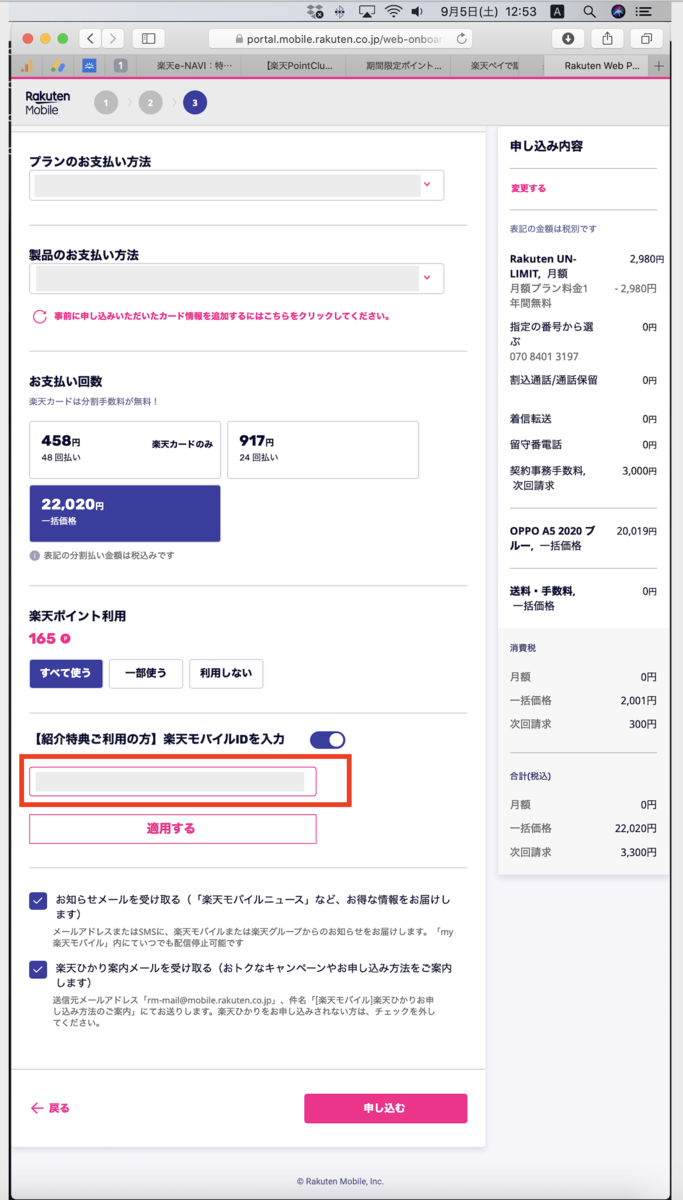Screen dimensions: 683x1200
Task: Click the Rakuten Mobile ID input field
Action: click(x=172, y=782)
